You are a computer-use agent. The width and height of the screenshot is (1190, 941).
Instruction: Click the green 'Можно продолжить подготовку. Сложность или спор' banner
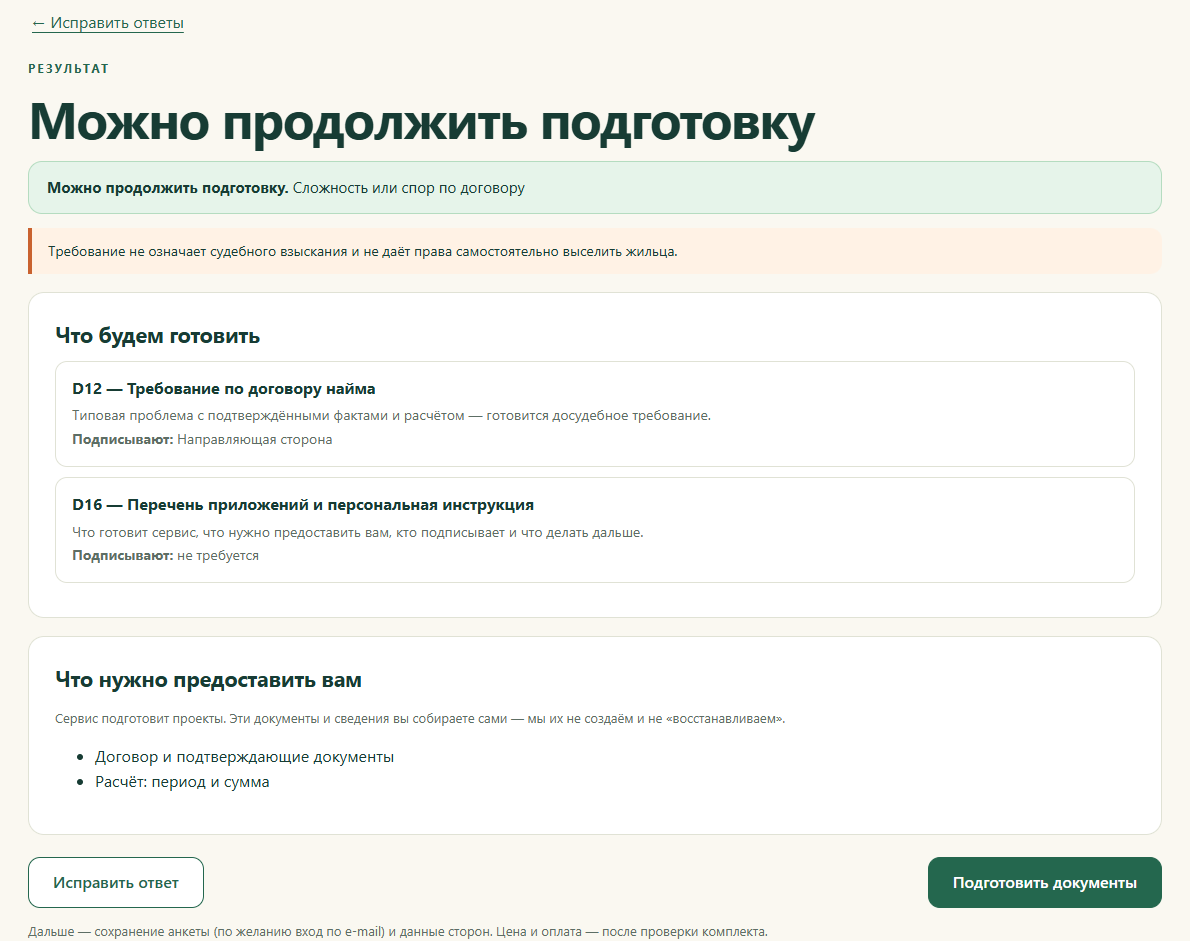pos(595,187)
